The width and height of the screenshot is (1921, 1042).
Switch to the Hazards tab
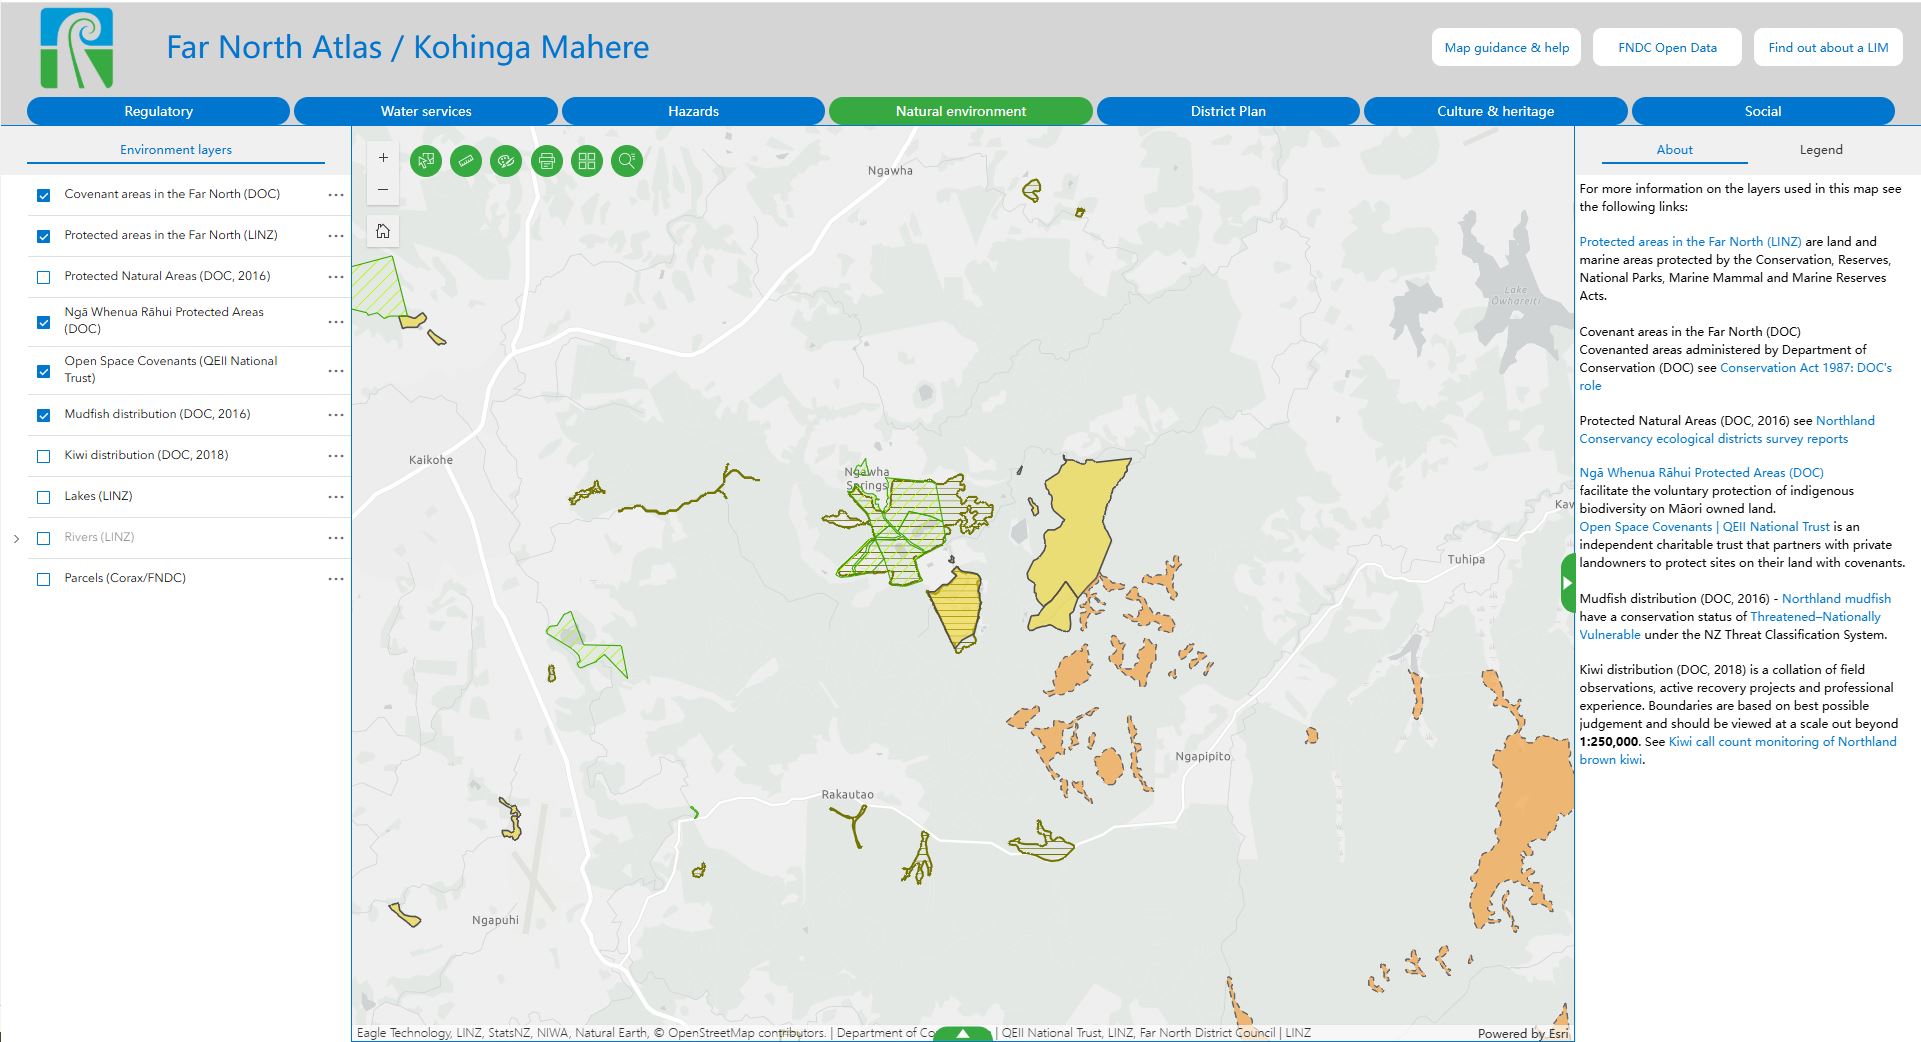click(x=693, y=111)
